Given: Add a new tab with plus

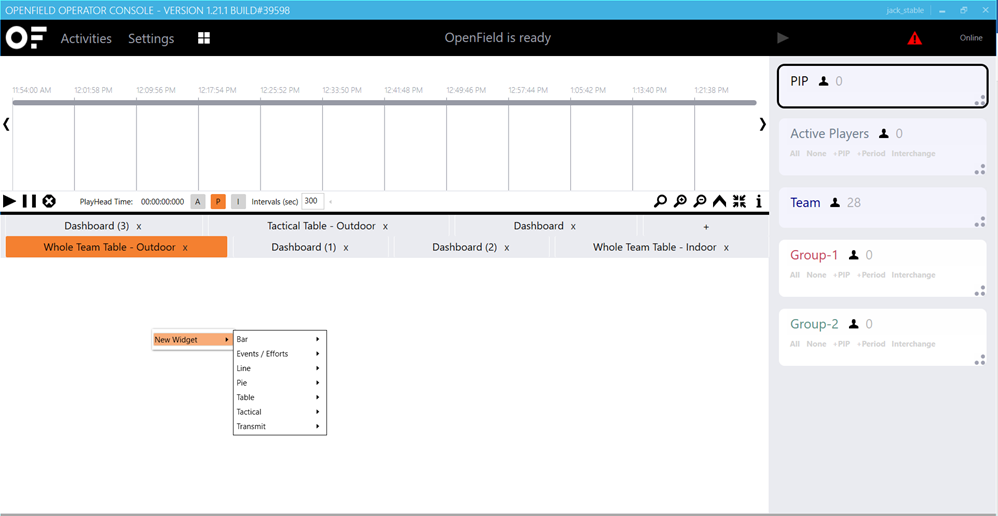Looking at the screenshot, I should [x=706, y=226].
